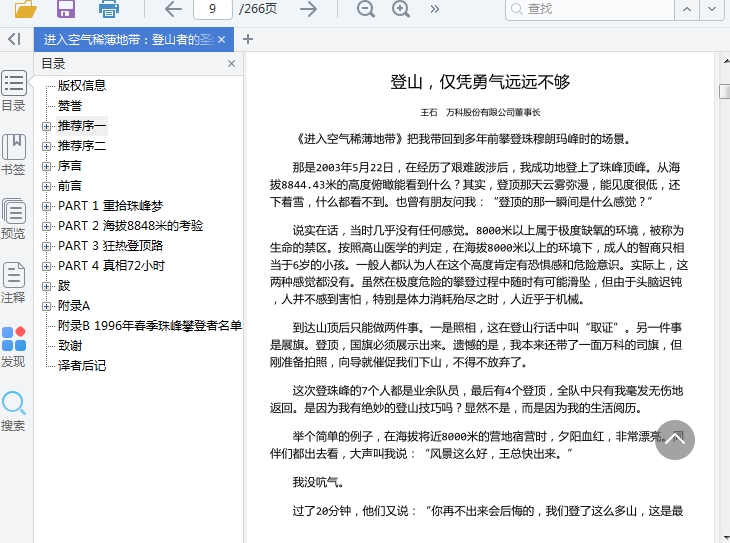The image size is (730, 543).
Task: Select the 进入空气稀薄地带 document tab
Action: (130, 39)
